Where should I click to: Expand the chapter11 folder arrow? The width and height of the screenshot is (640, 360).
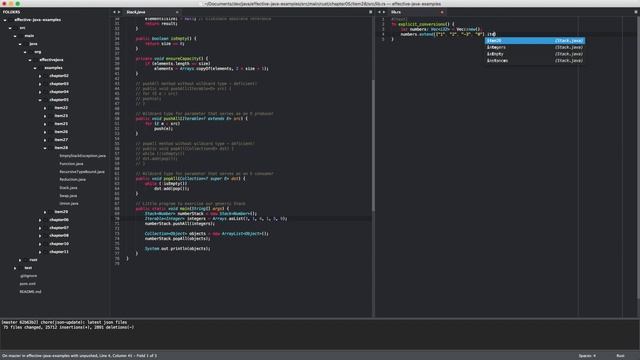click(x=40, y=252)
